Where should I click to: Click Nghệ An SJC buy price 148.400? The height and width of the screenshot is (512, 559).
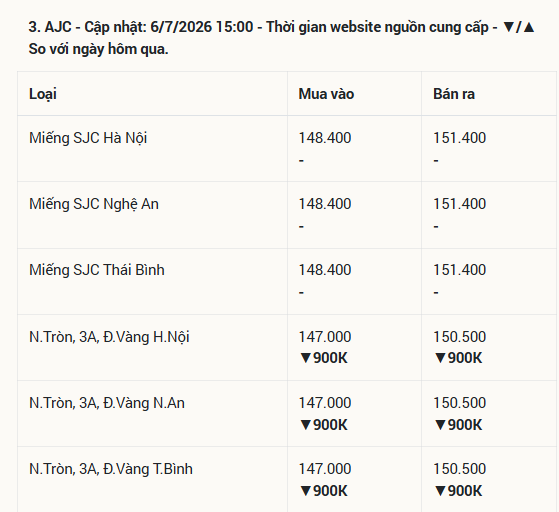[x=325, y=204]
